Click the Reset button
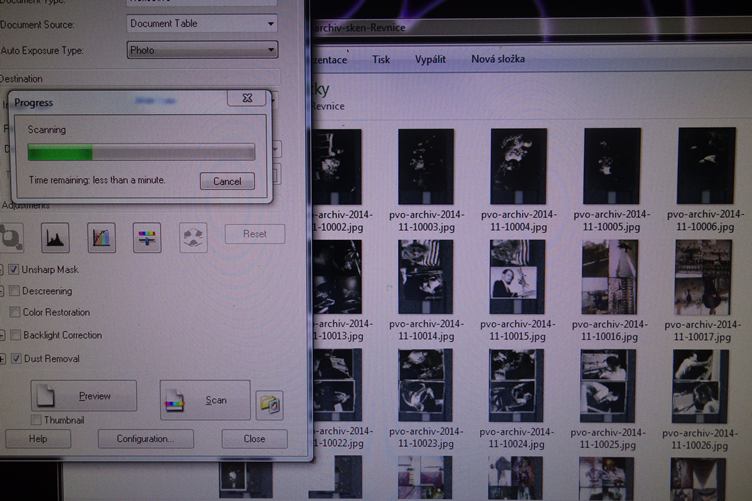752x501 pixels. tap(255, 234)
